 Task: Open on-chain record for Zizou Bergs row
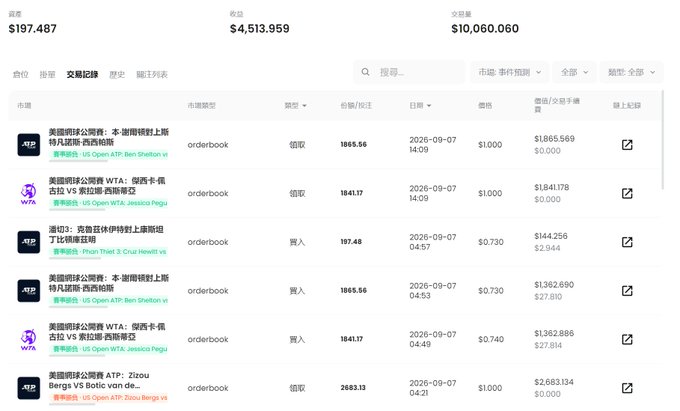pos(627,388)
